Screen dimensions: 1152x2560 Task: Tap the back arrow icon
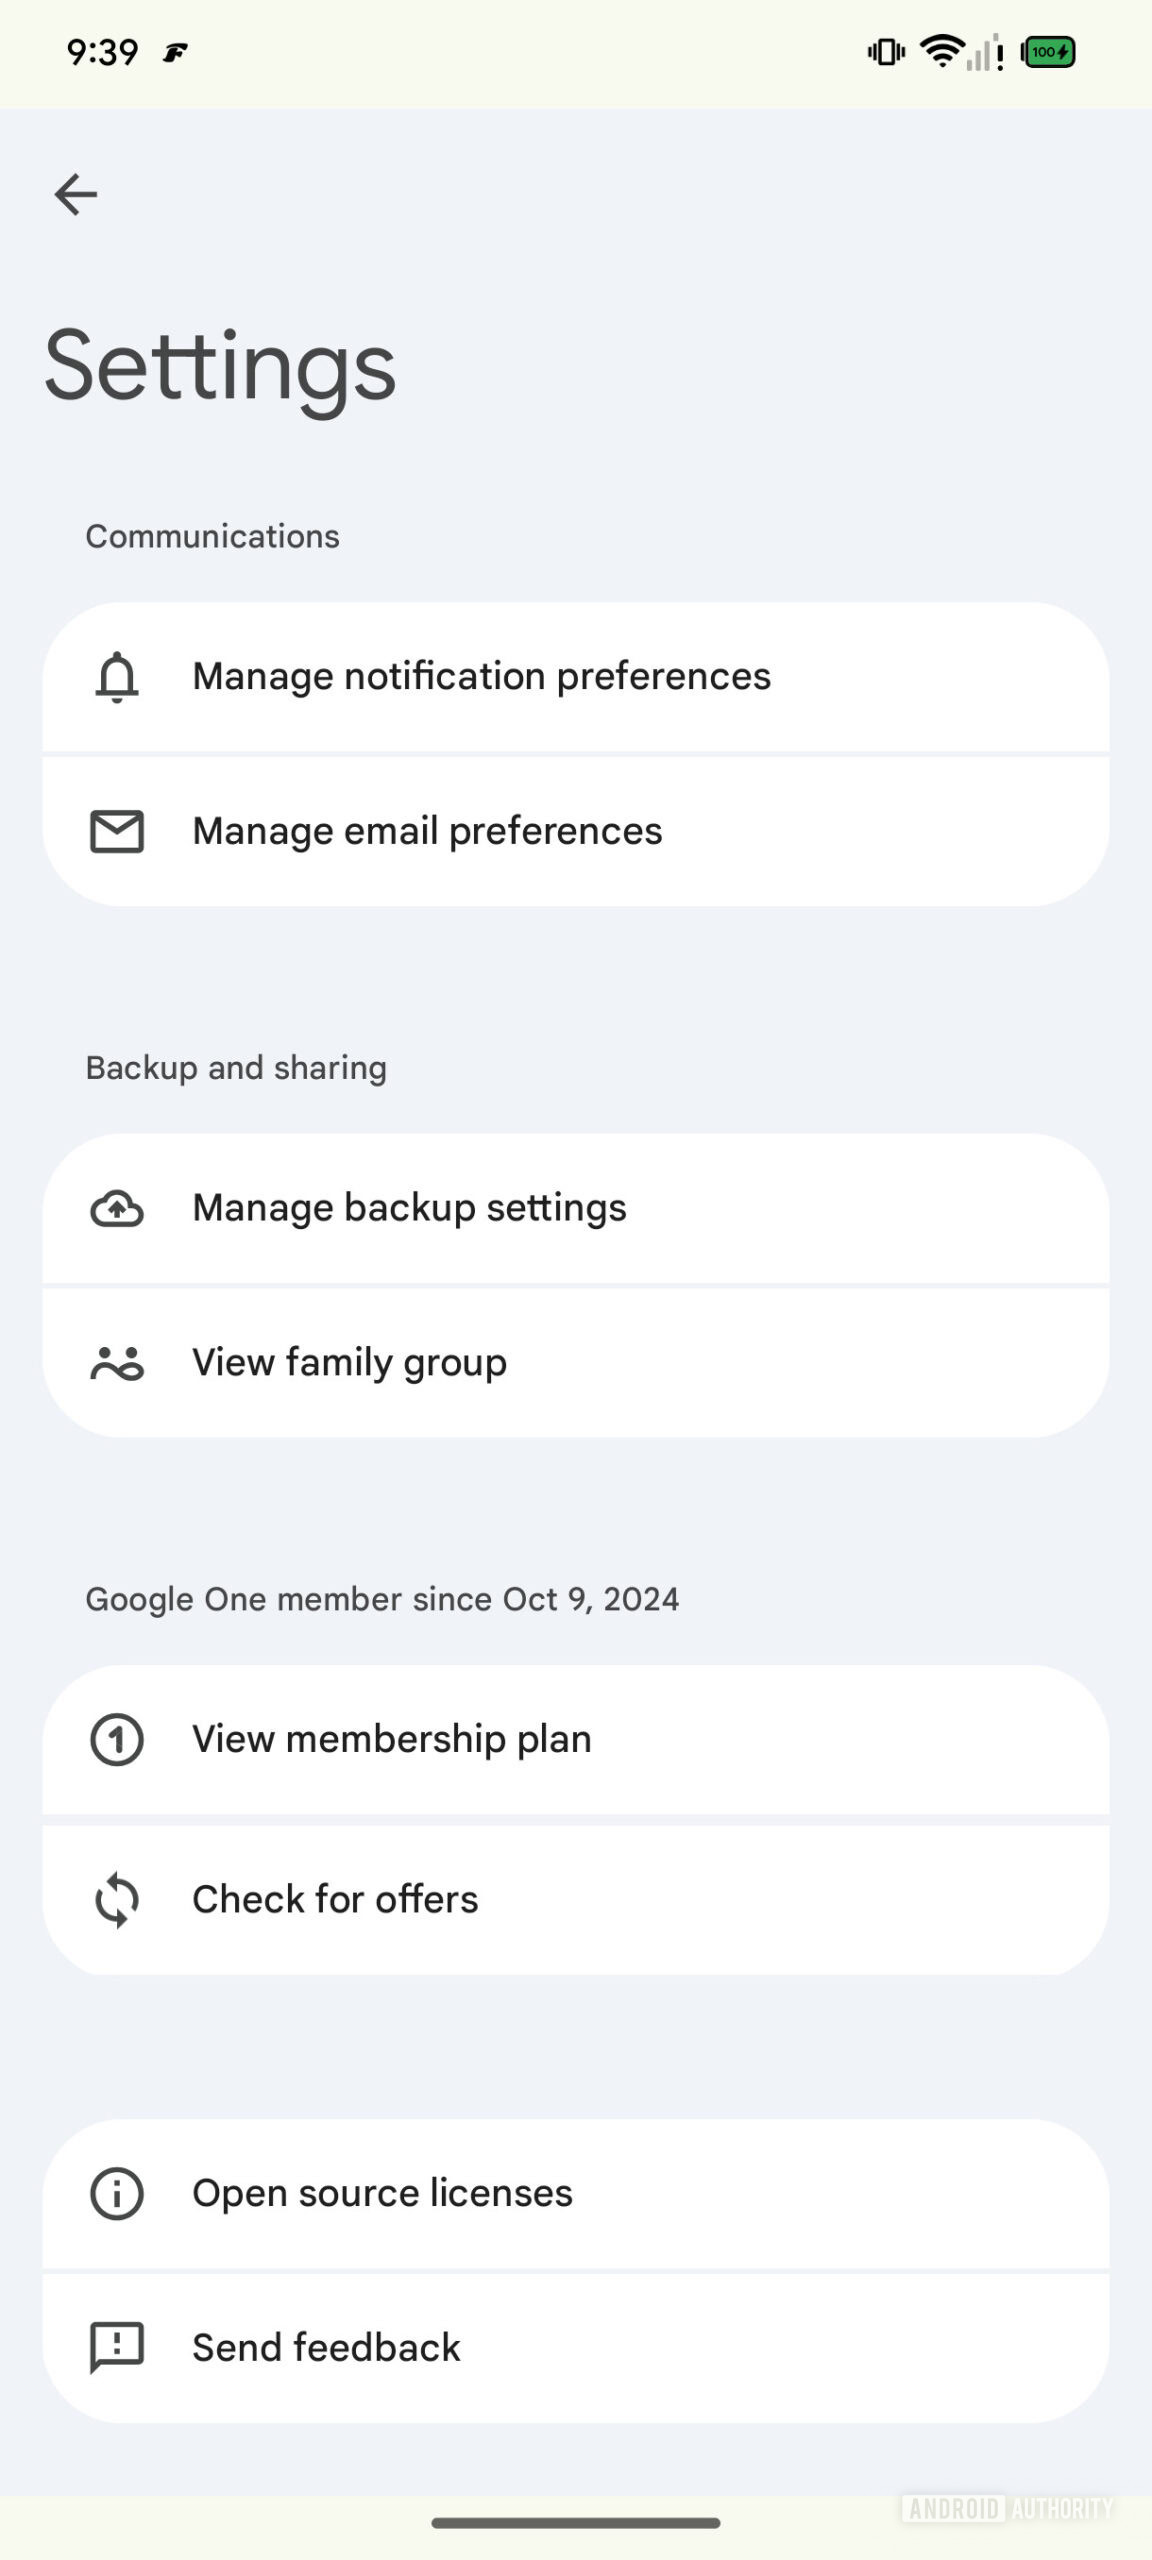[x=76, y=194]
